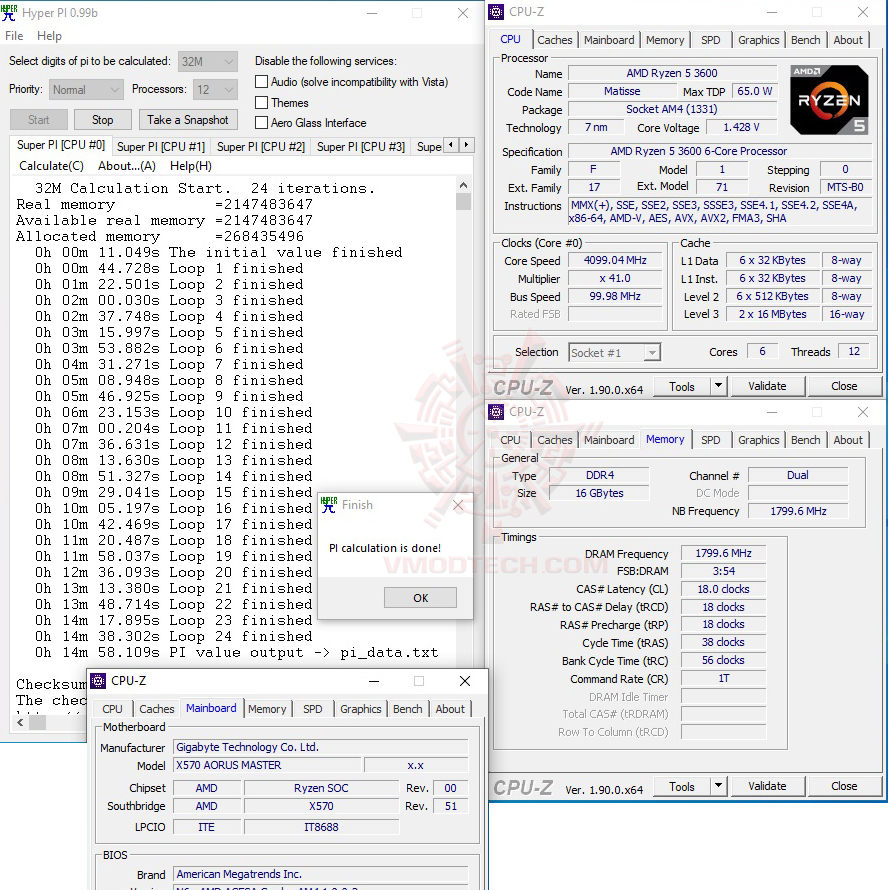This screenshot has height=890, width=888.
Task: Click the DRAM Frequency 1799.6 MHz value
Action: (723, 553)
